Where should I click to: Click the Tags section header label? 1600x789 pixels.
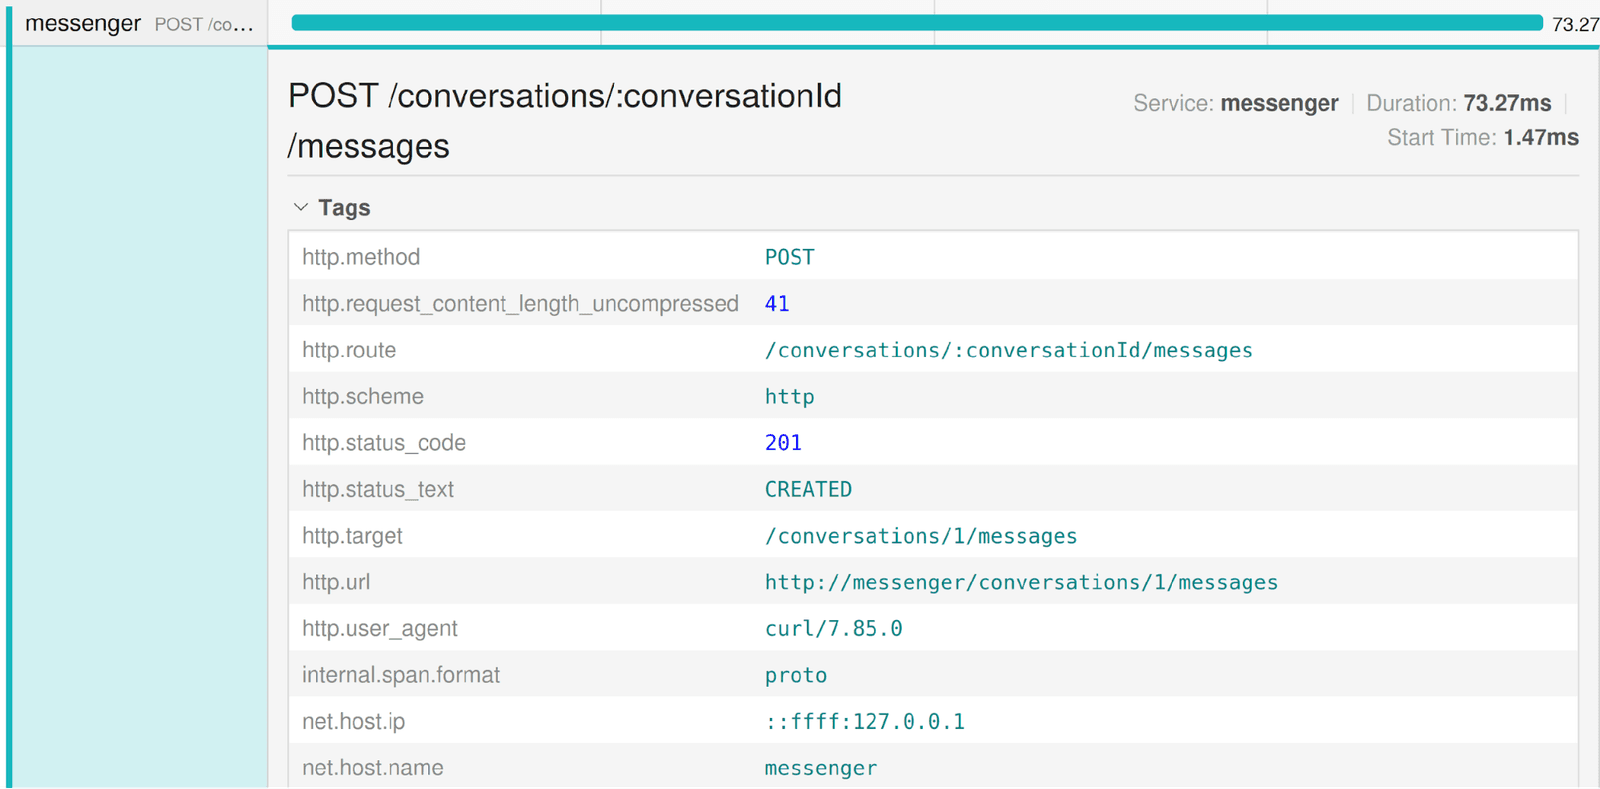344,208
